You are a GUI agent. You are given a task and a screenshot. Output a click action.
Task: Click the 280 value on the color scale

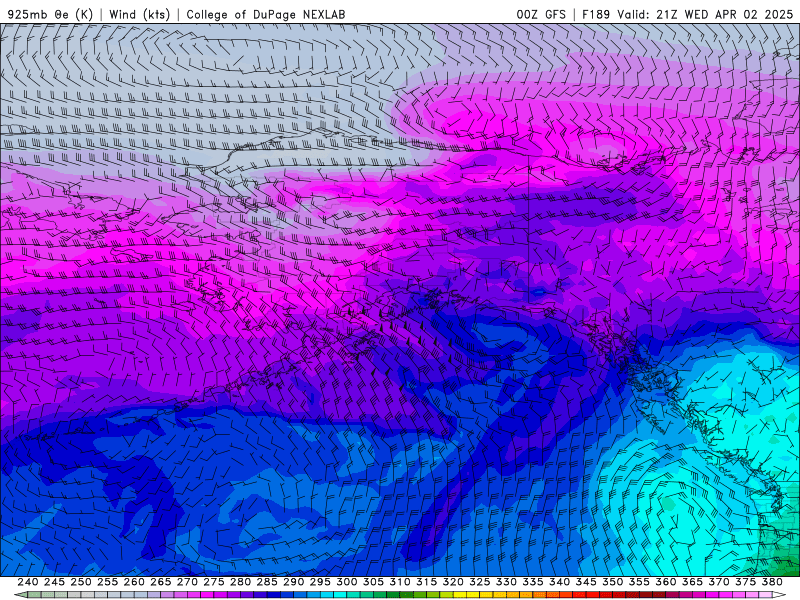tap(240, 582)
